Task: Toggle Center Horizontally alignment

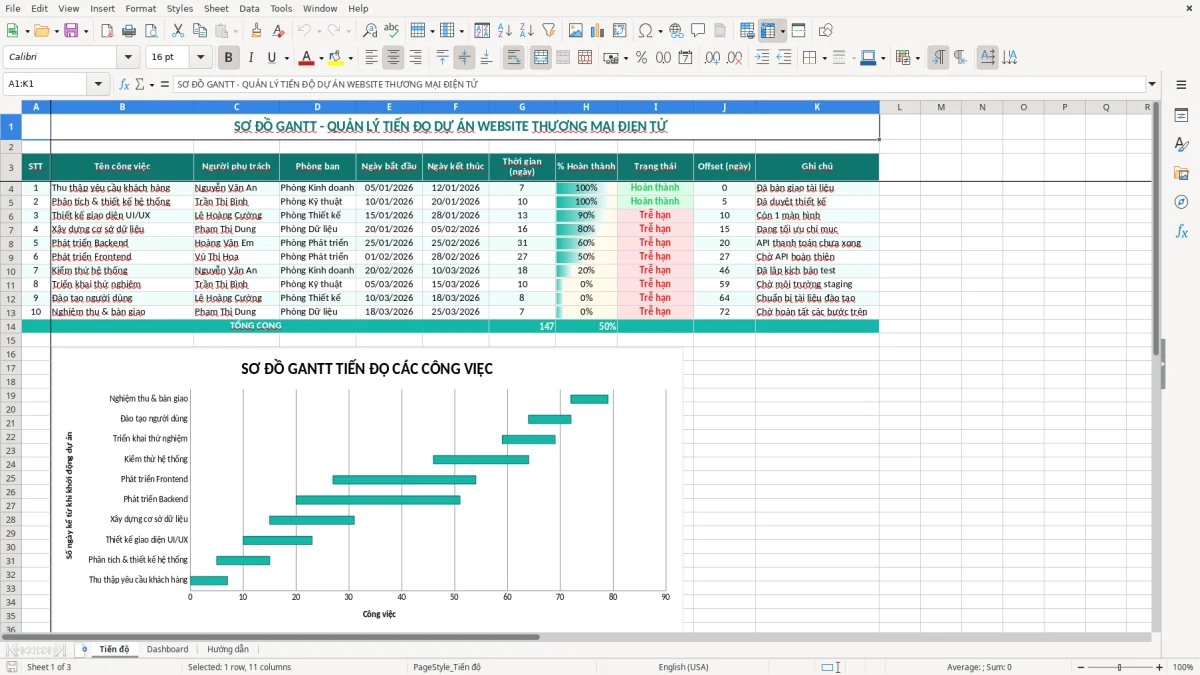Action: click(393, 58)
